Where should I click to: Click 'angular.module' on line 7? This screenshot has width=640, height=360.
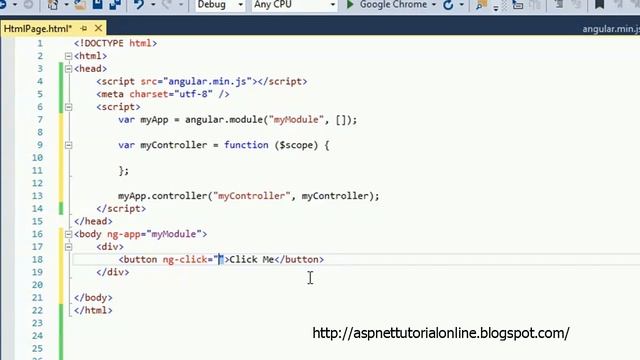(x=224, y=120)
